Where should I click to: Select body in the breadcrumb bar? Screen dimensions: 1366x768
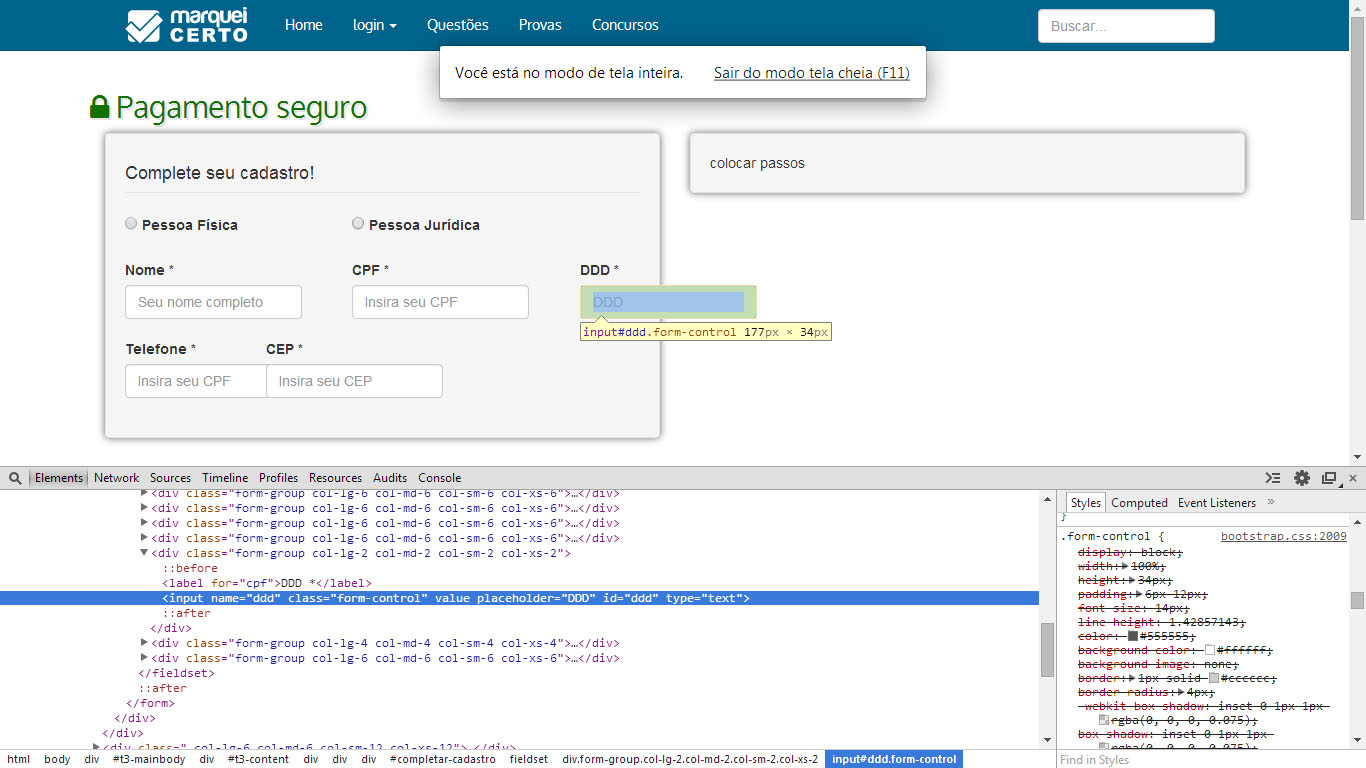[x=57, y=759]
